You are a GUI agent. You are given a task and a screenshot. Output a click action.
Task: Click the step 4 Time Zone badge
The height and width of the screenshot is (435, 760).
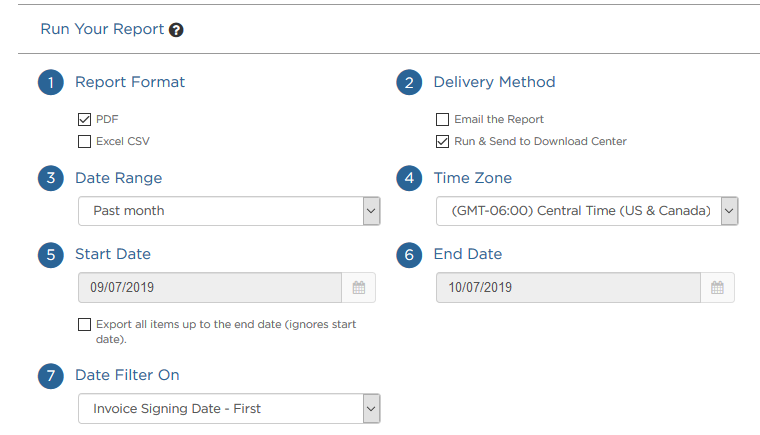409,178
